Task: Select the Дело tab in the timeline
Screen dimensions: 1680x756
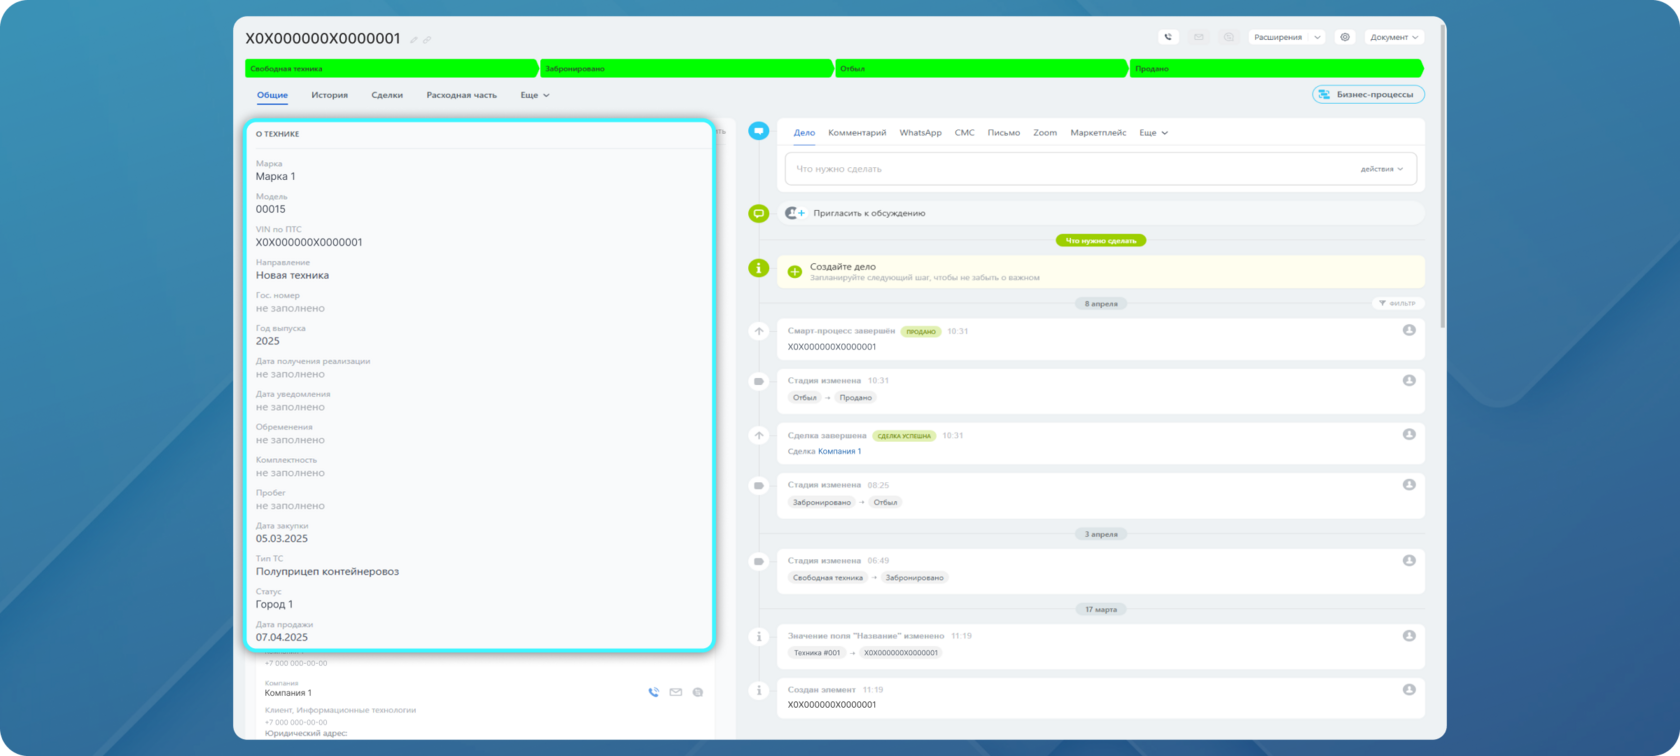Action: coord(804,132)
